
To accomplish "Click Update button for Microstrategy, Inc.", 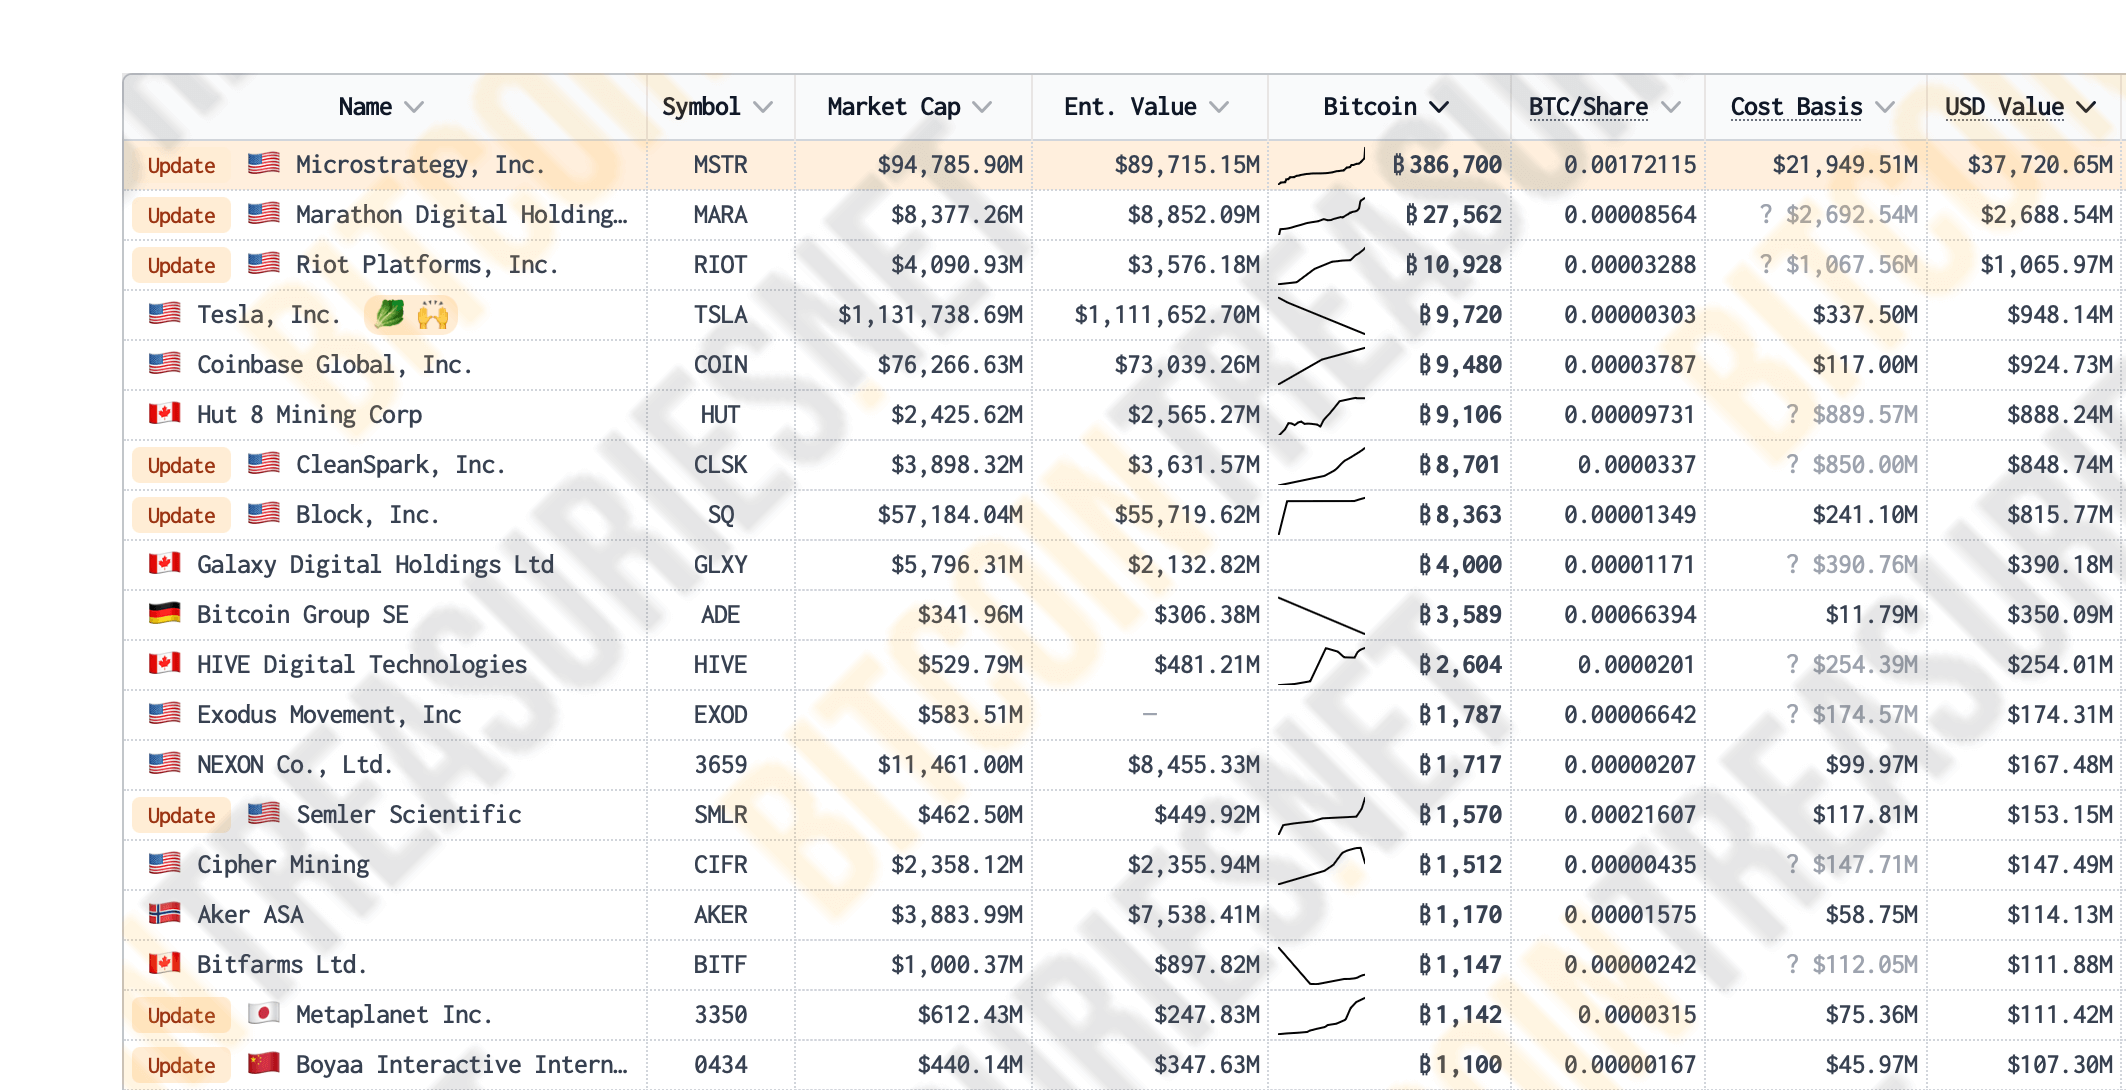I will coord(181,166).
